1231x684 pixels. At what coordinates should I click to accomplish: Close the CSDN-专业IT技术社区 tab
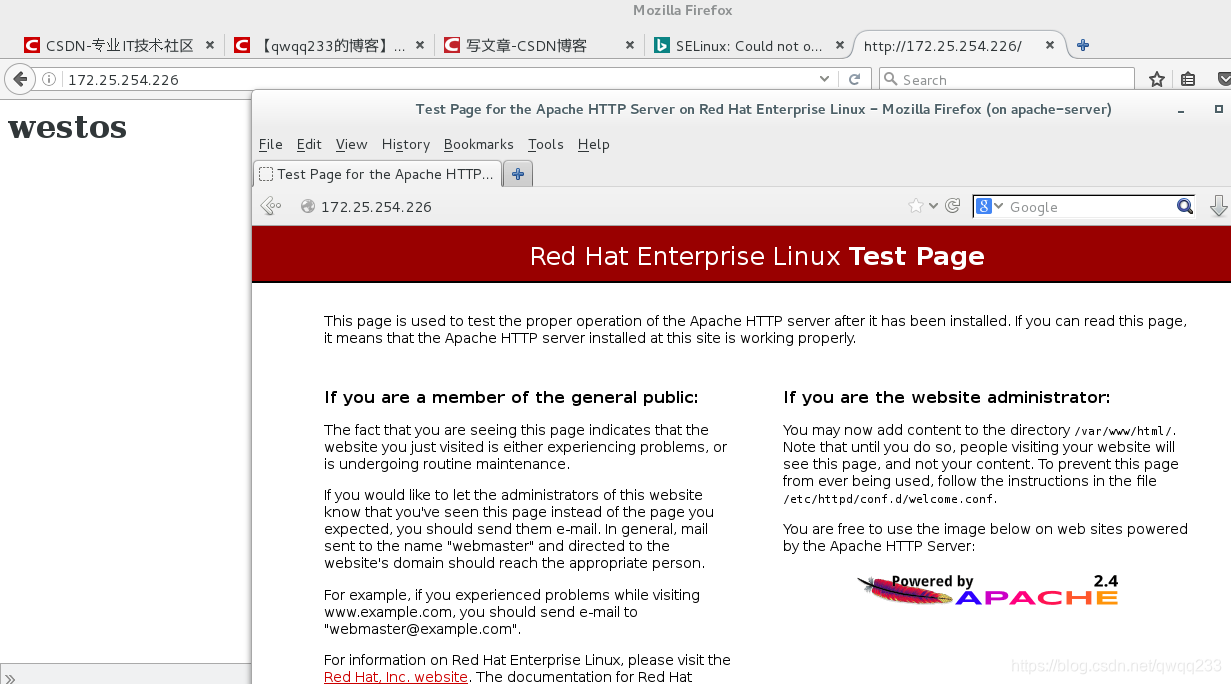point(210,45)
